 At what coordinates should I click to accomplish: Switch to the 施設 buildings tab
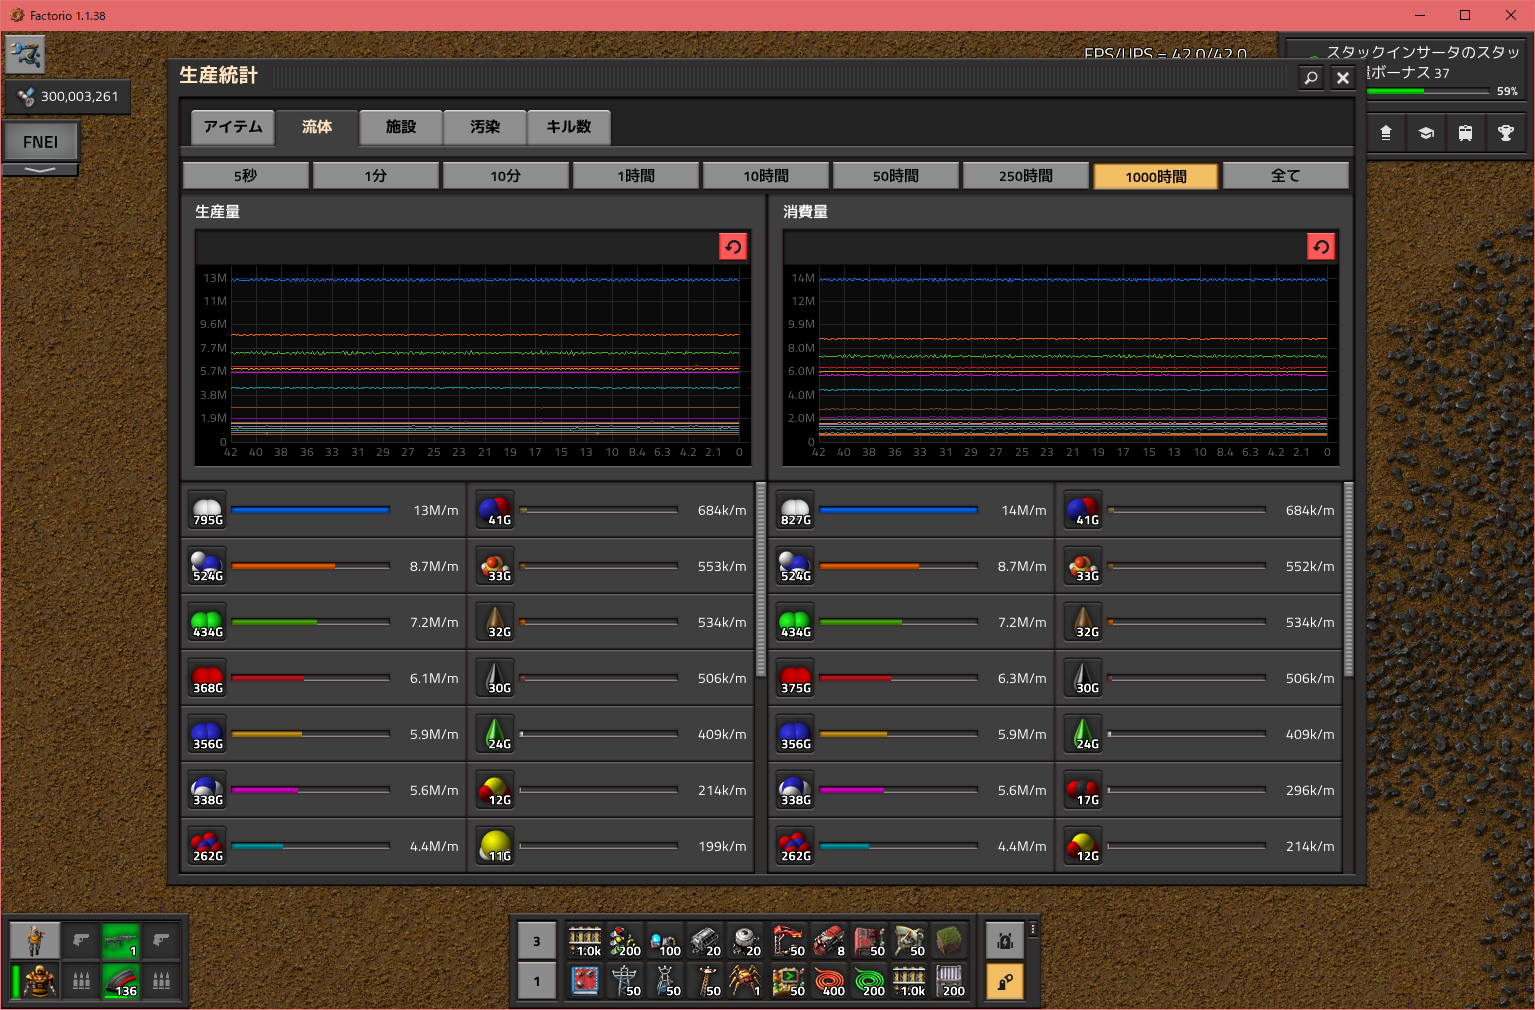pyautogui.click(x=401, y=127)
